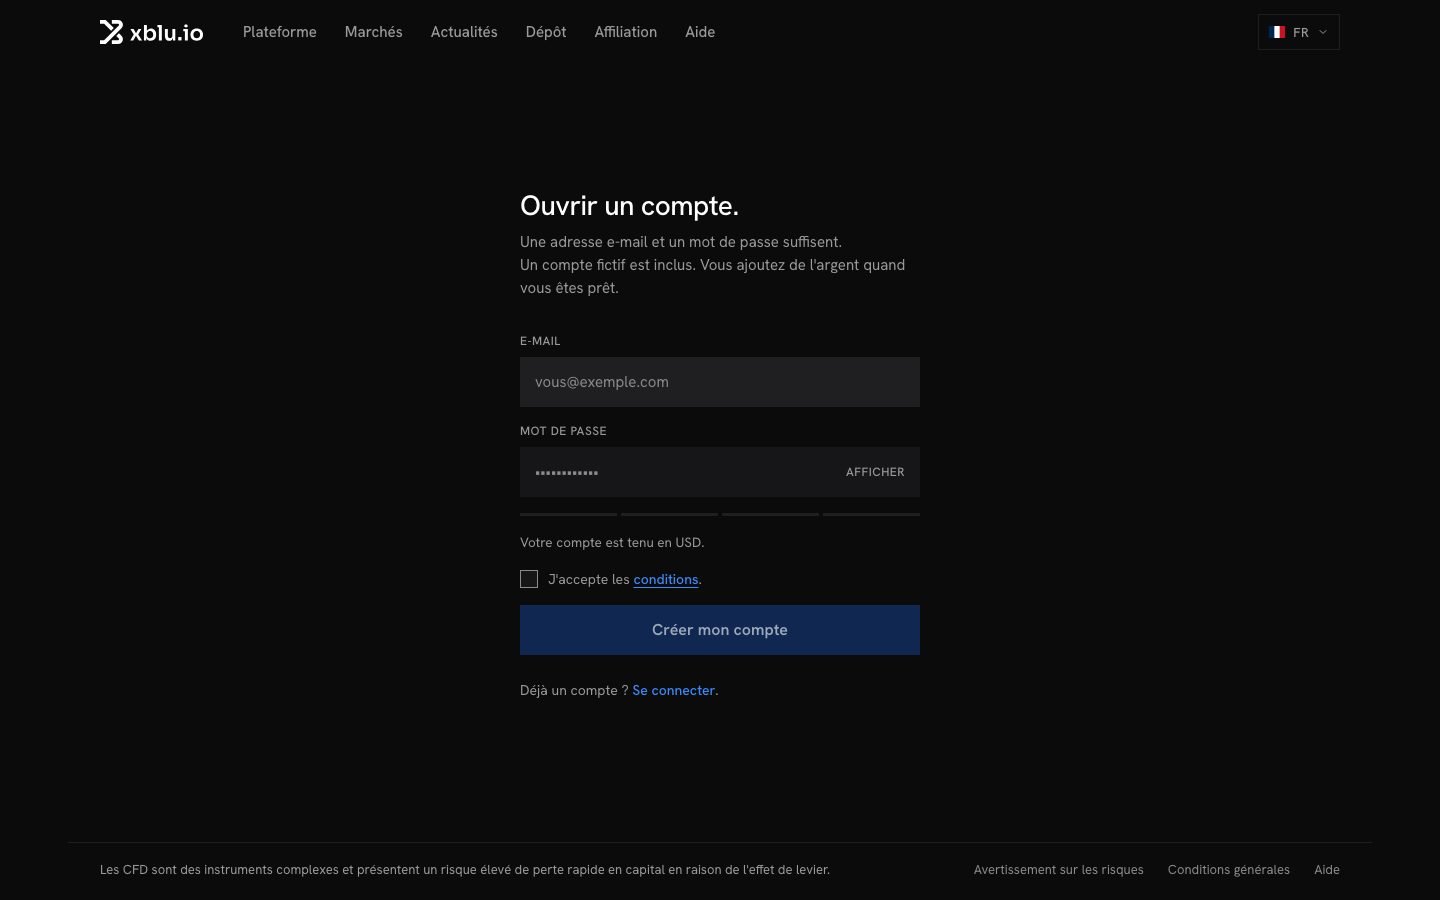Open Aide in the top navigation
This screenshot has width=1440, height=900.
pyautogui.click(x=700, y=32)
